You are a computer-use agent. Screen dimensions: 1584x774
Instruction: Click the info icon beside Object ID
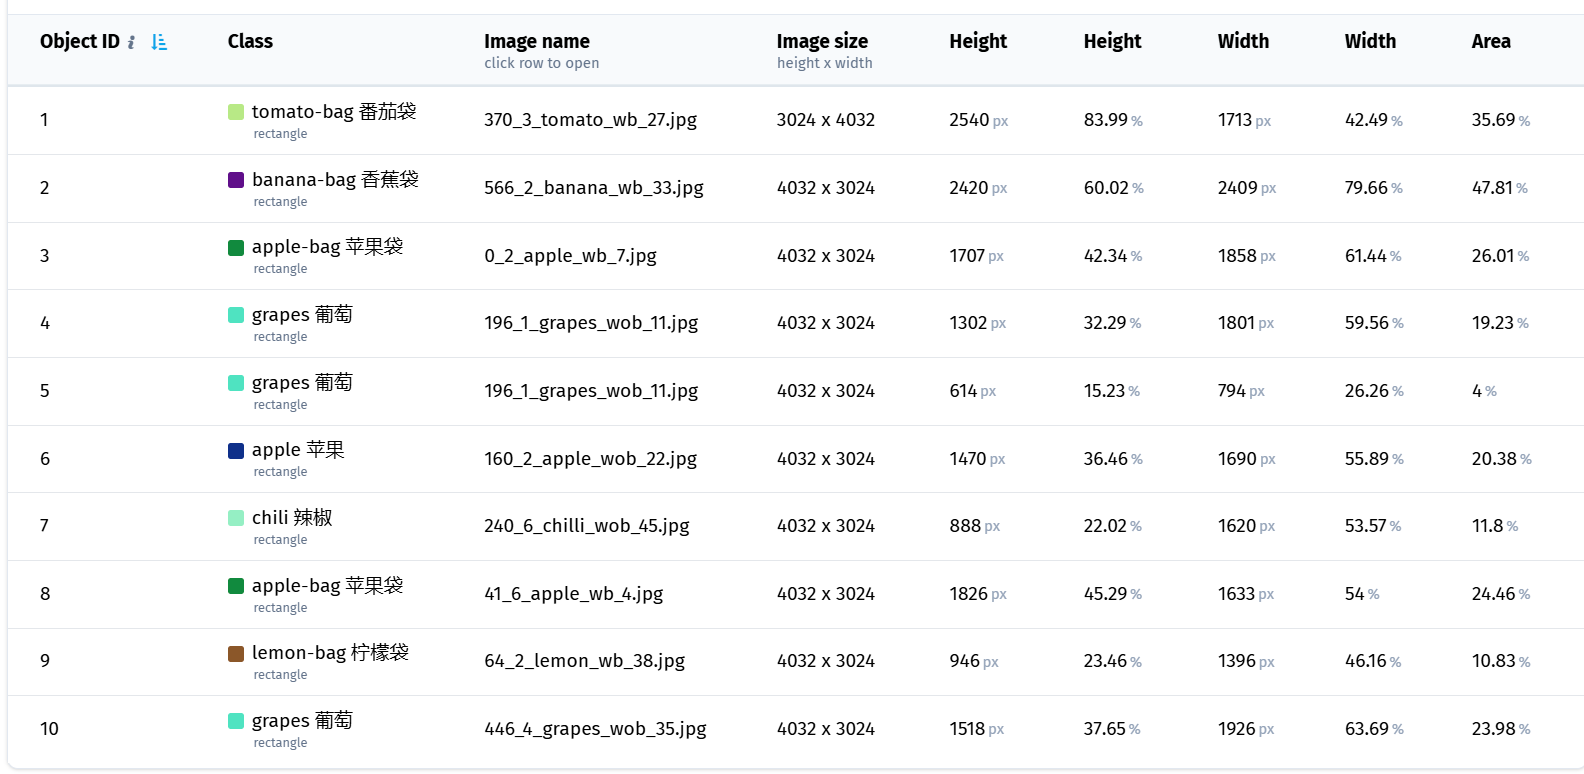click(131, 42)
